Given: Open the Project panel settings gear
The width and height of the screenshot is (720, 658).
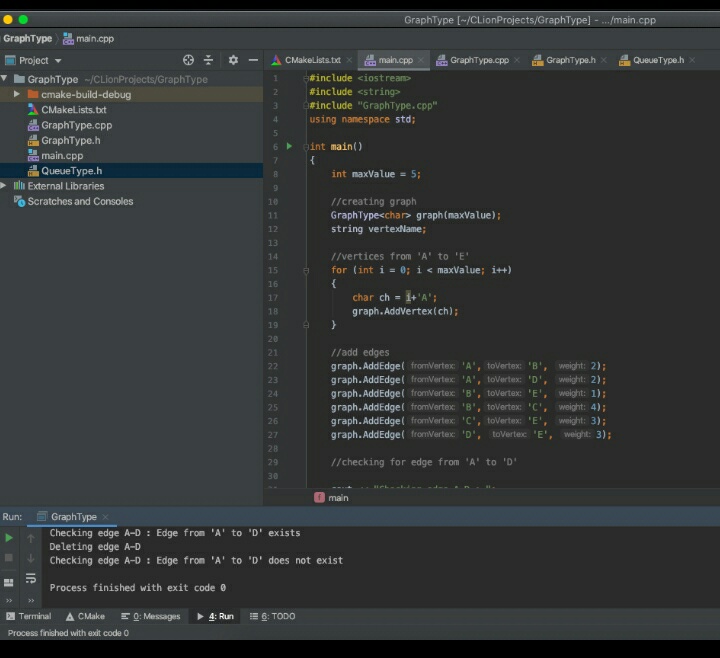Looking at the screenshot, I should (x=233, y=60).
